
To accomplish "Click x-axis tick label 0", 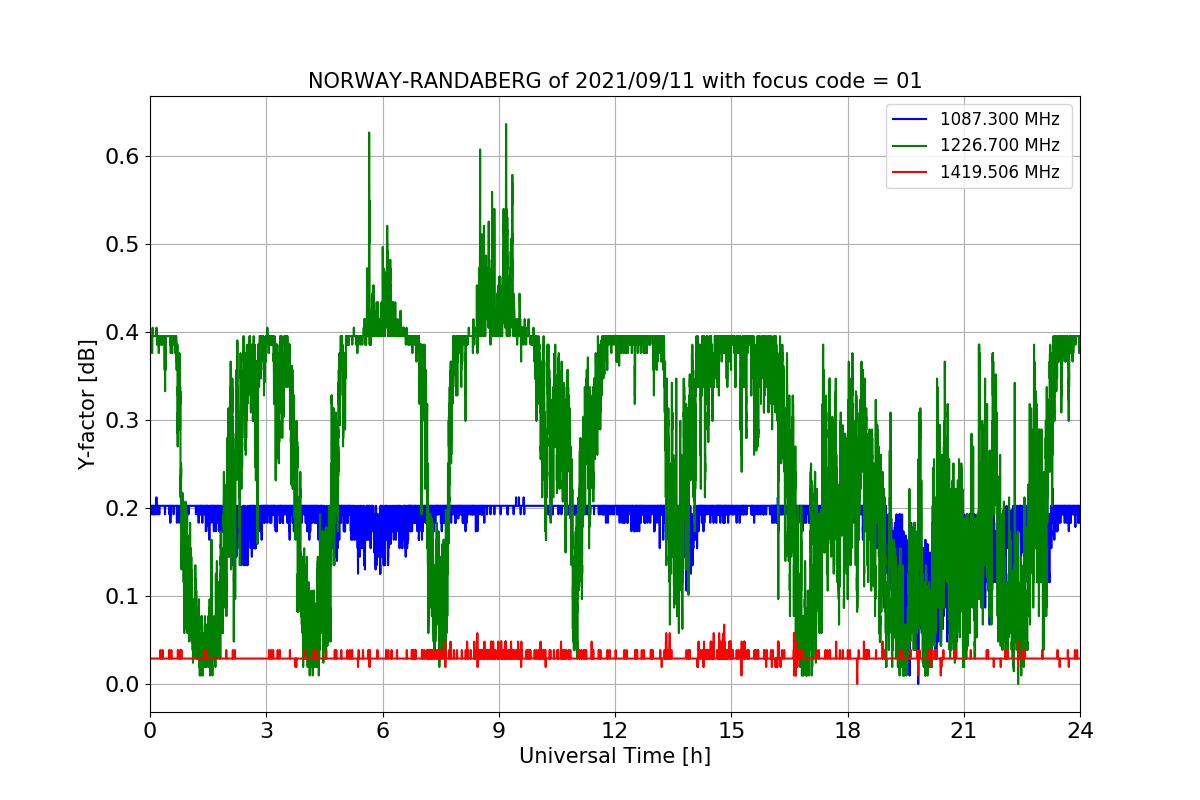I will 150,730.
